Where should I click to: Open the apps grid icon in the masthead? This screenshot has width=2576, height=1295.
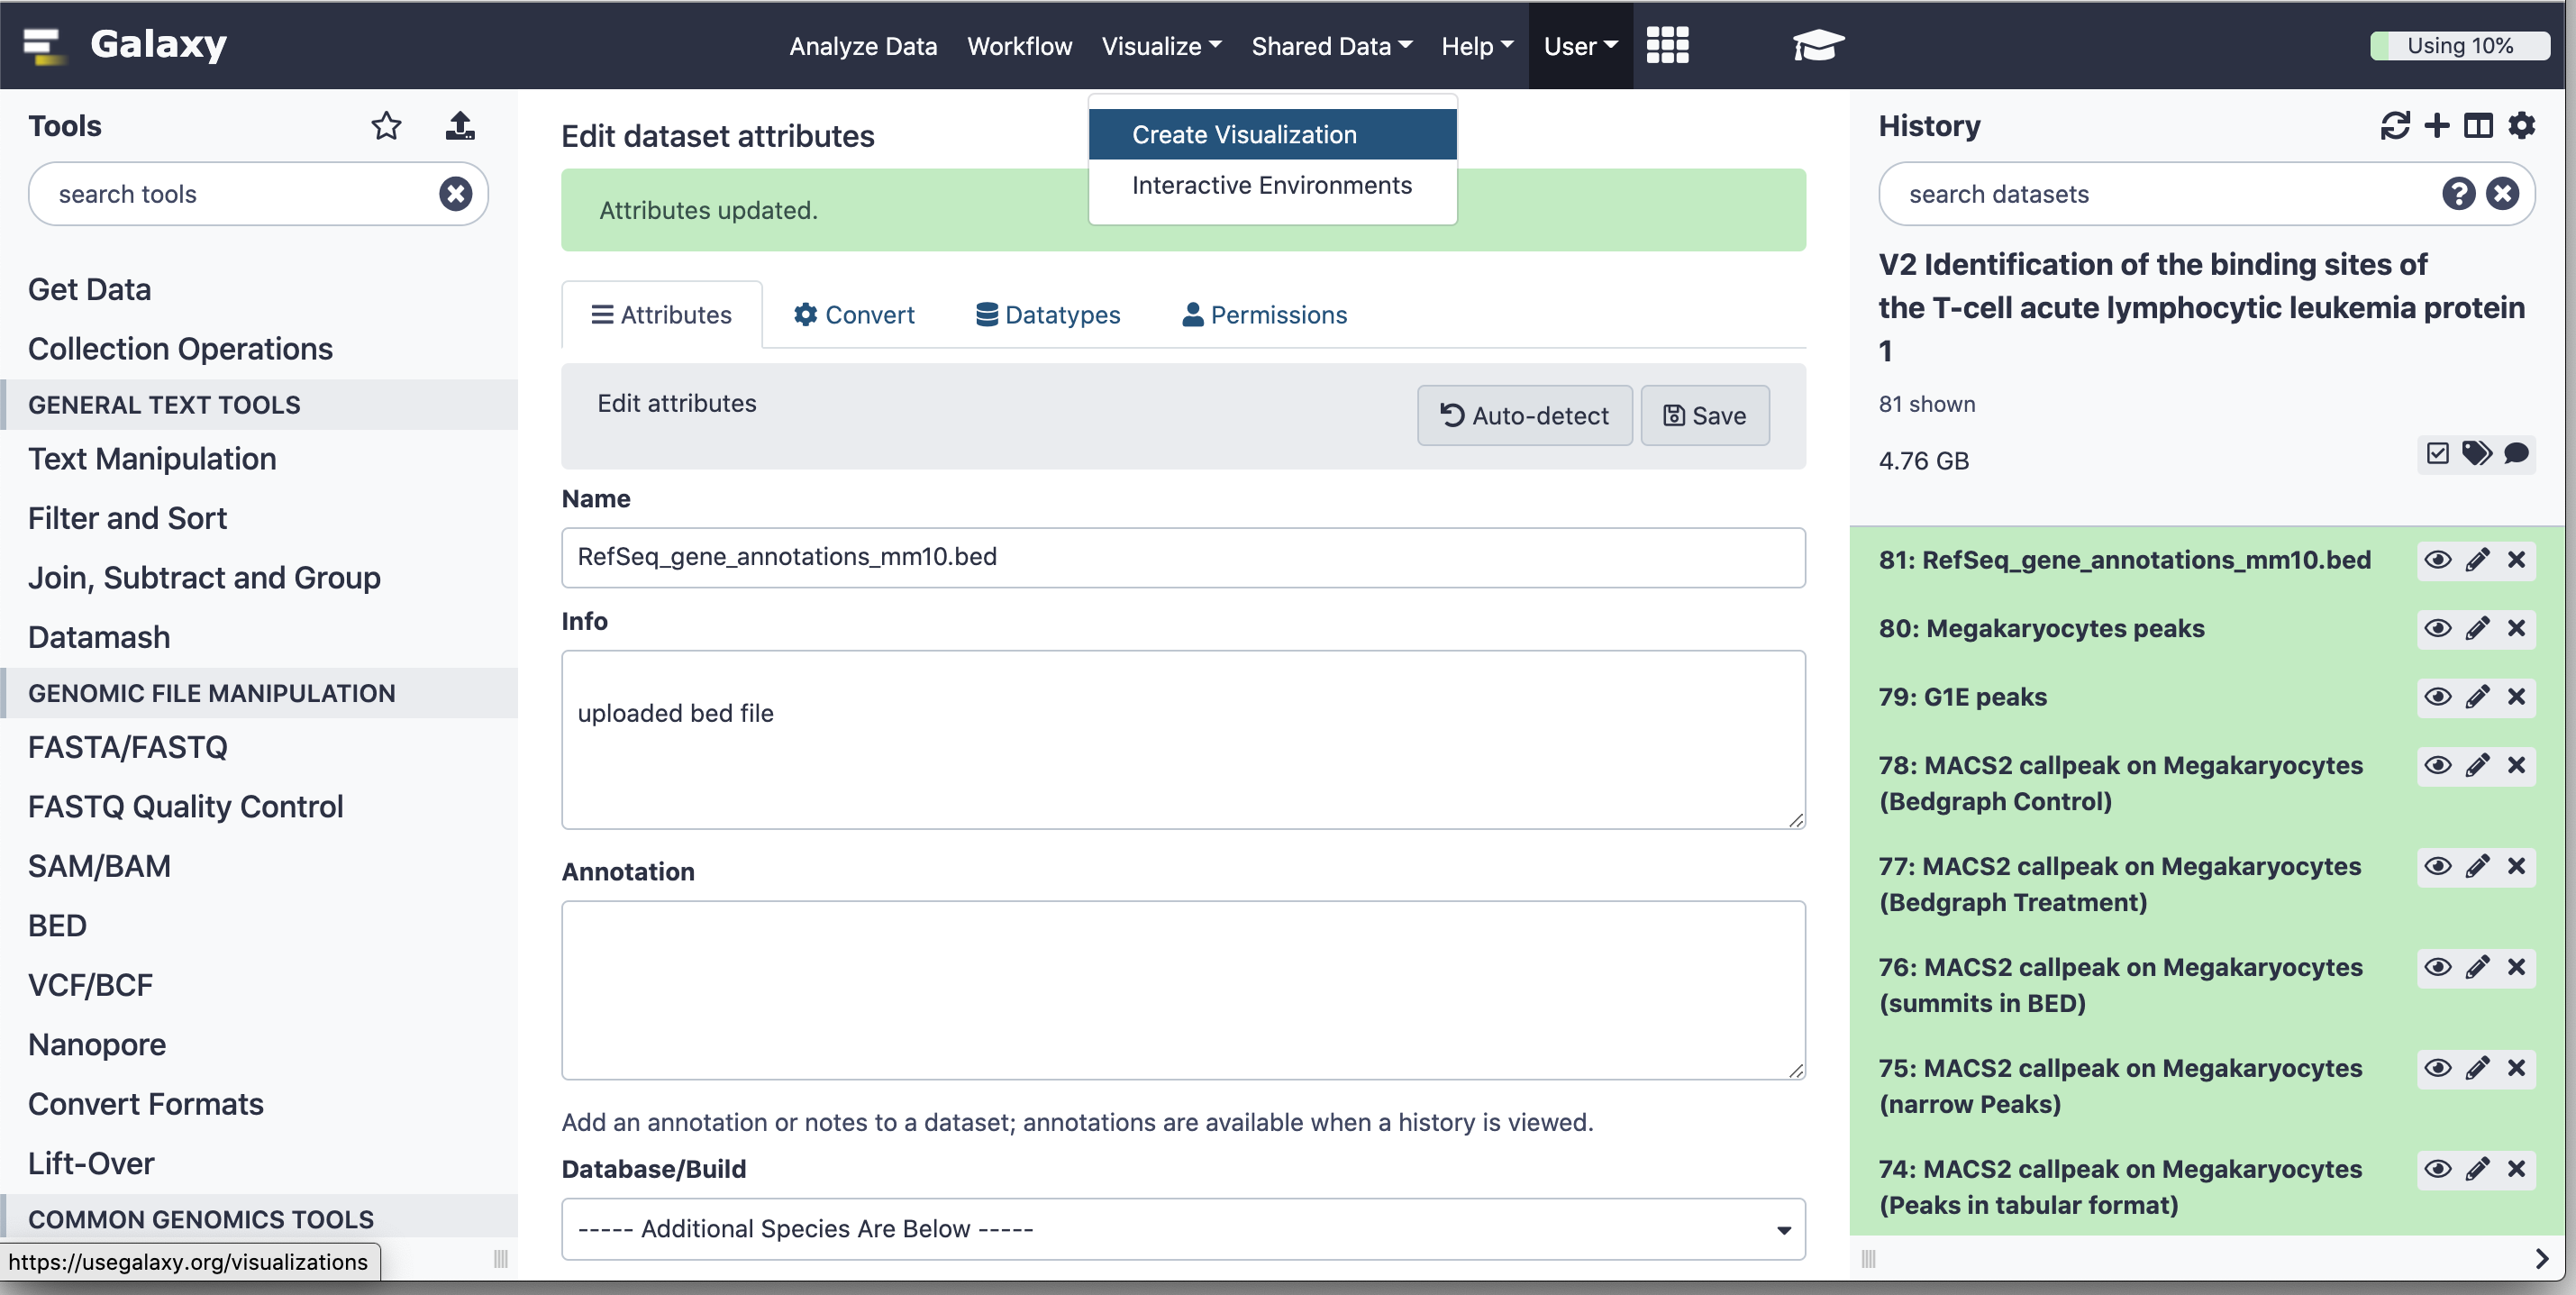click(x=1667, y=45)
